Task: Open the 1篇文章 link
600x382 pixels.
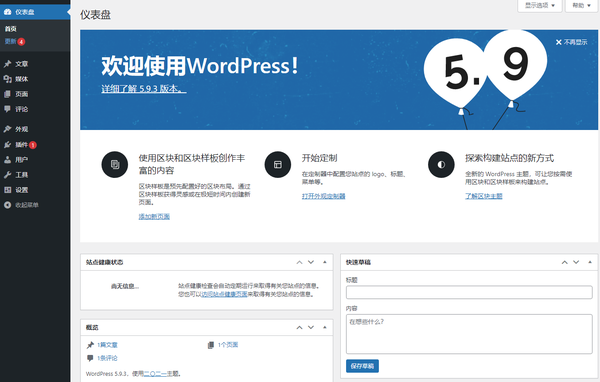Action: point(107,345)
